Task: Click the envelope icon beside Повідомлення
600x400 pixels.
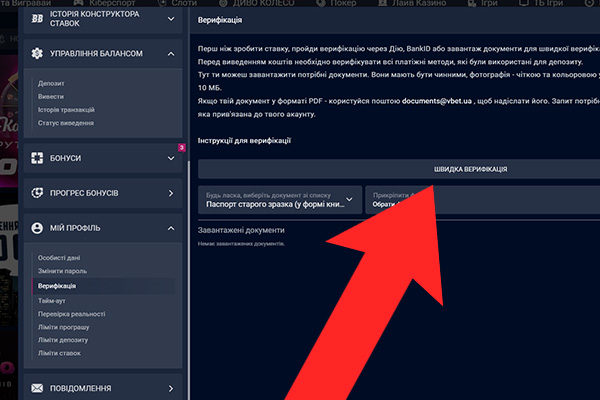Action: [37, 388]
